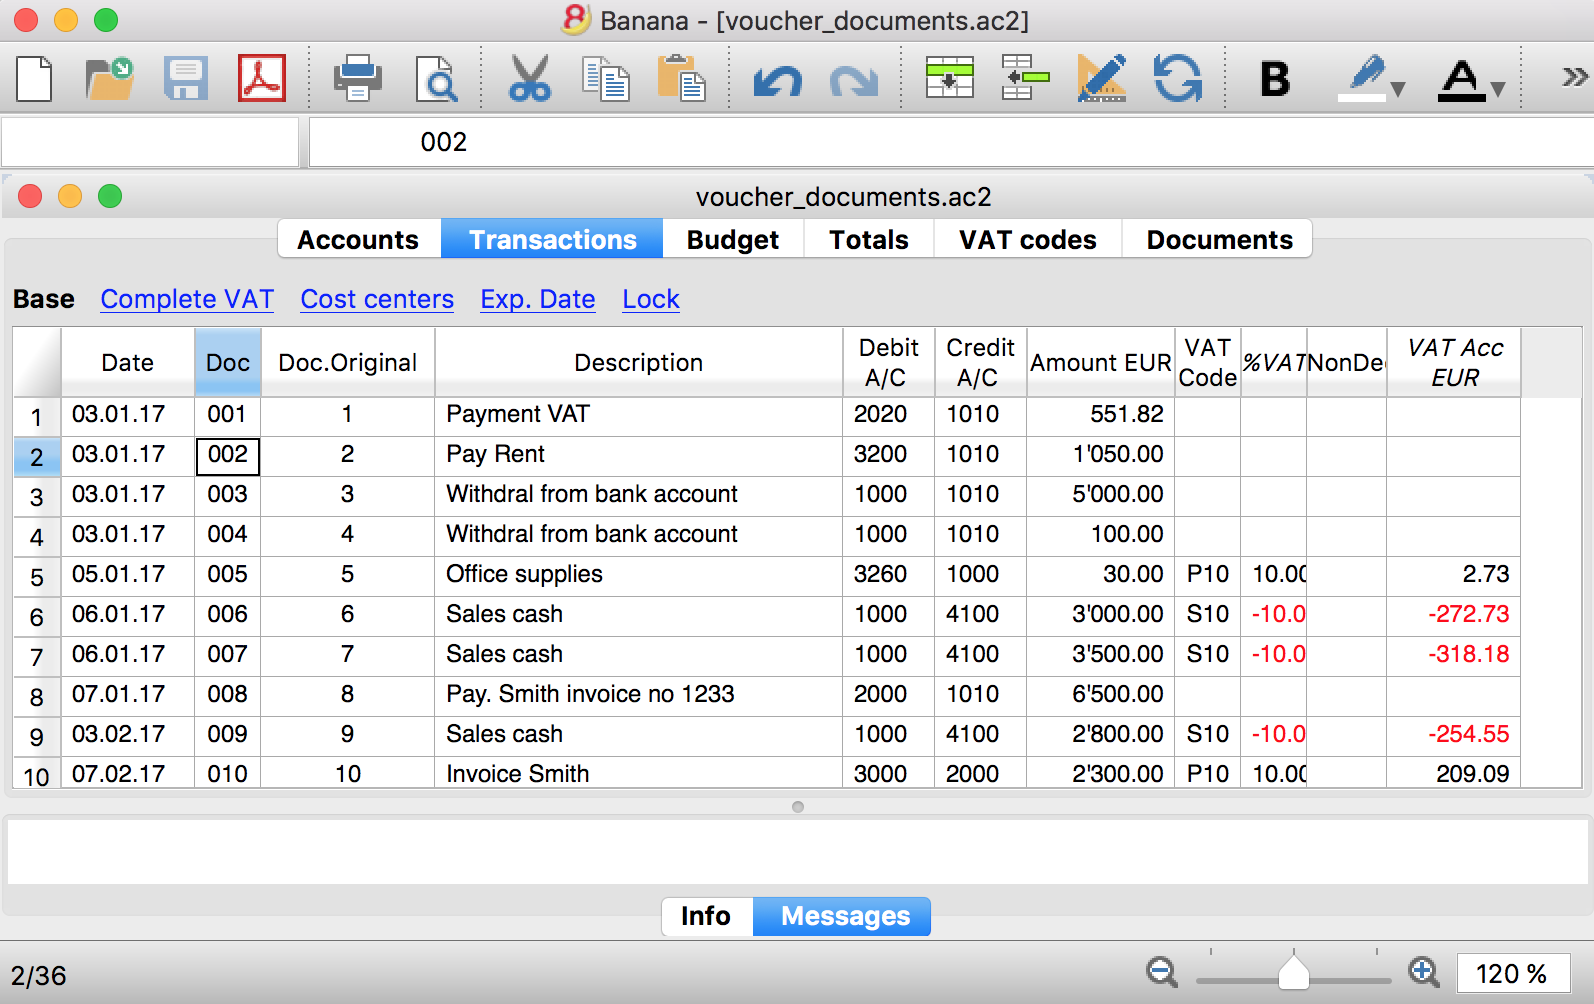The image size is (1594, 1004).
Task: Create a new file with toolbar icon
Action: tap(35, 79)
